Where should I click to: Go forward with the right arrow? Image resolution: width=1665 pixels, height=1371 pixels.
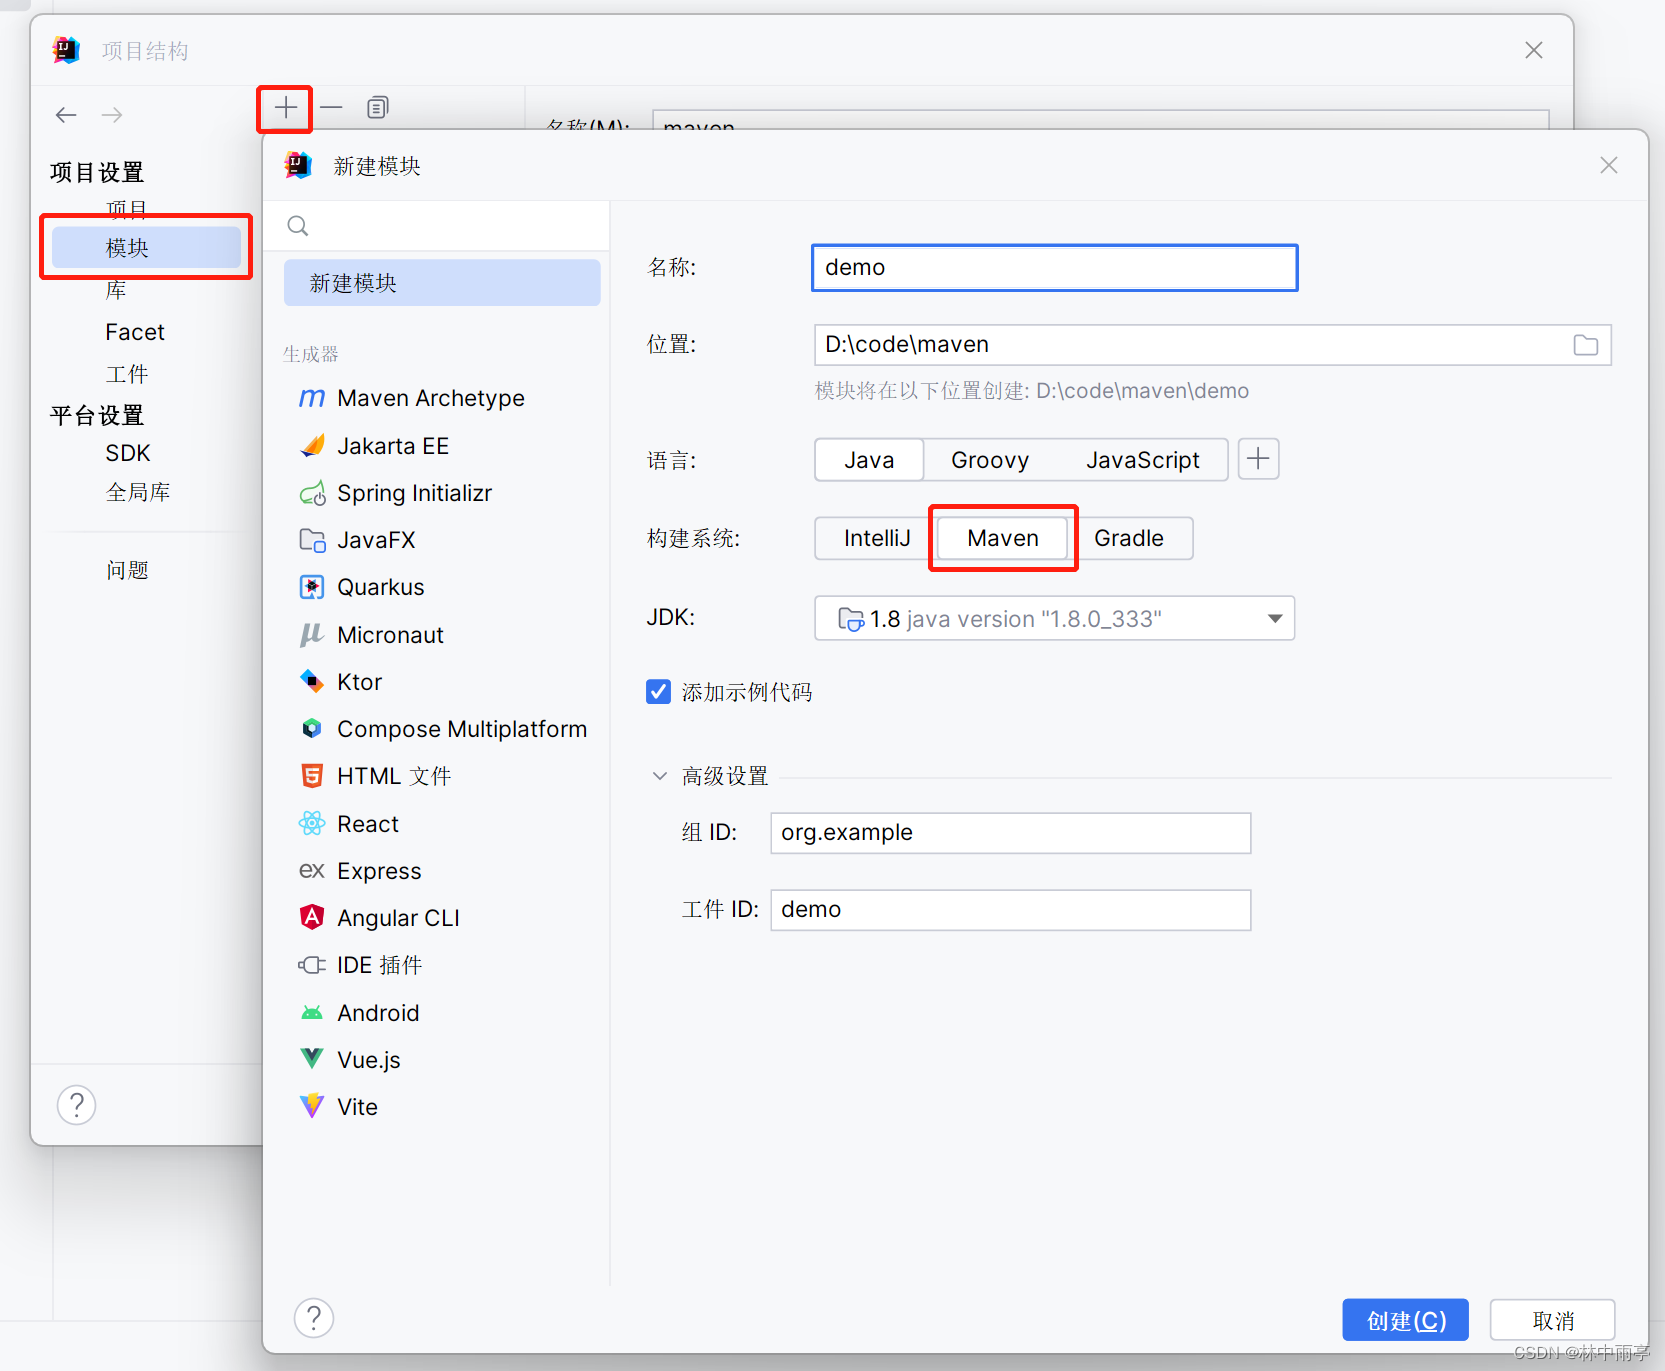click(x=112, y=115)
